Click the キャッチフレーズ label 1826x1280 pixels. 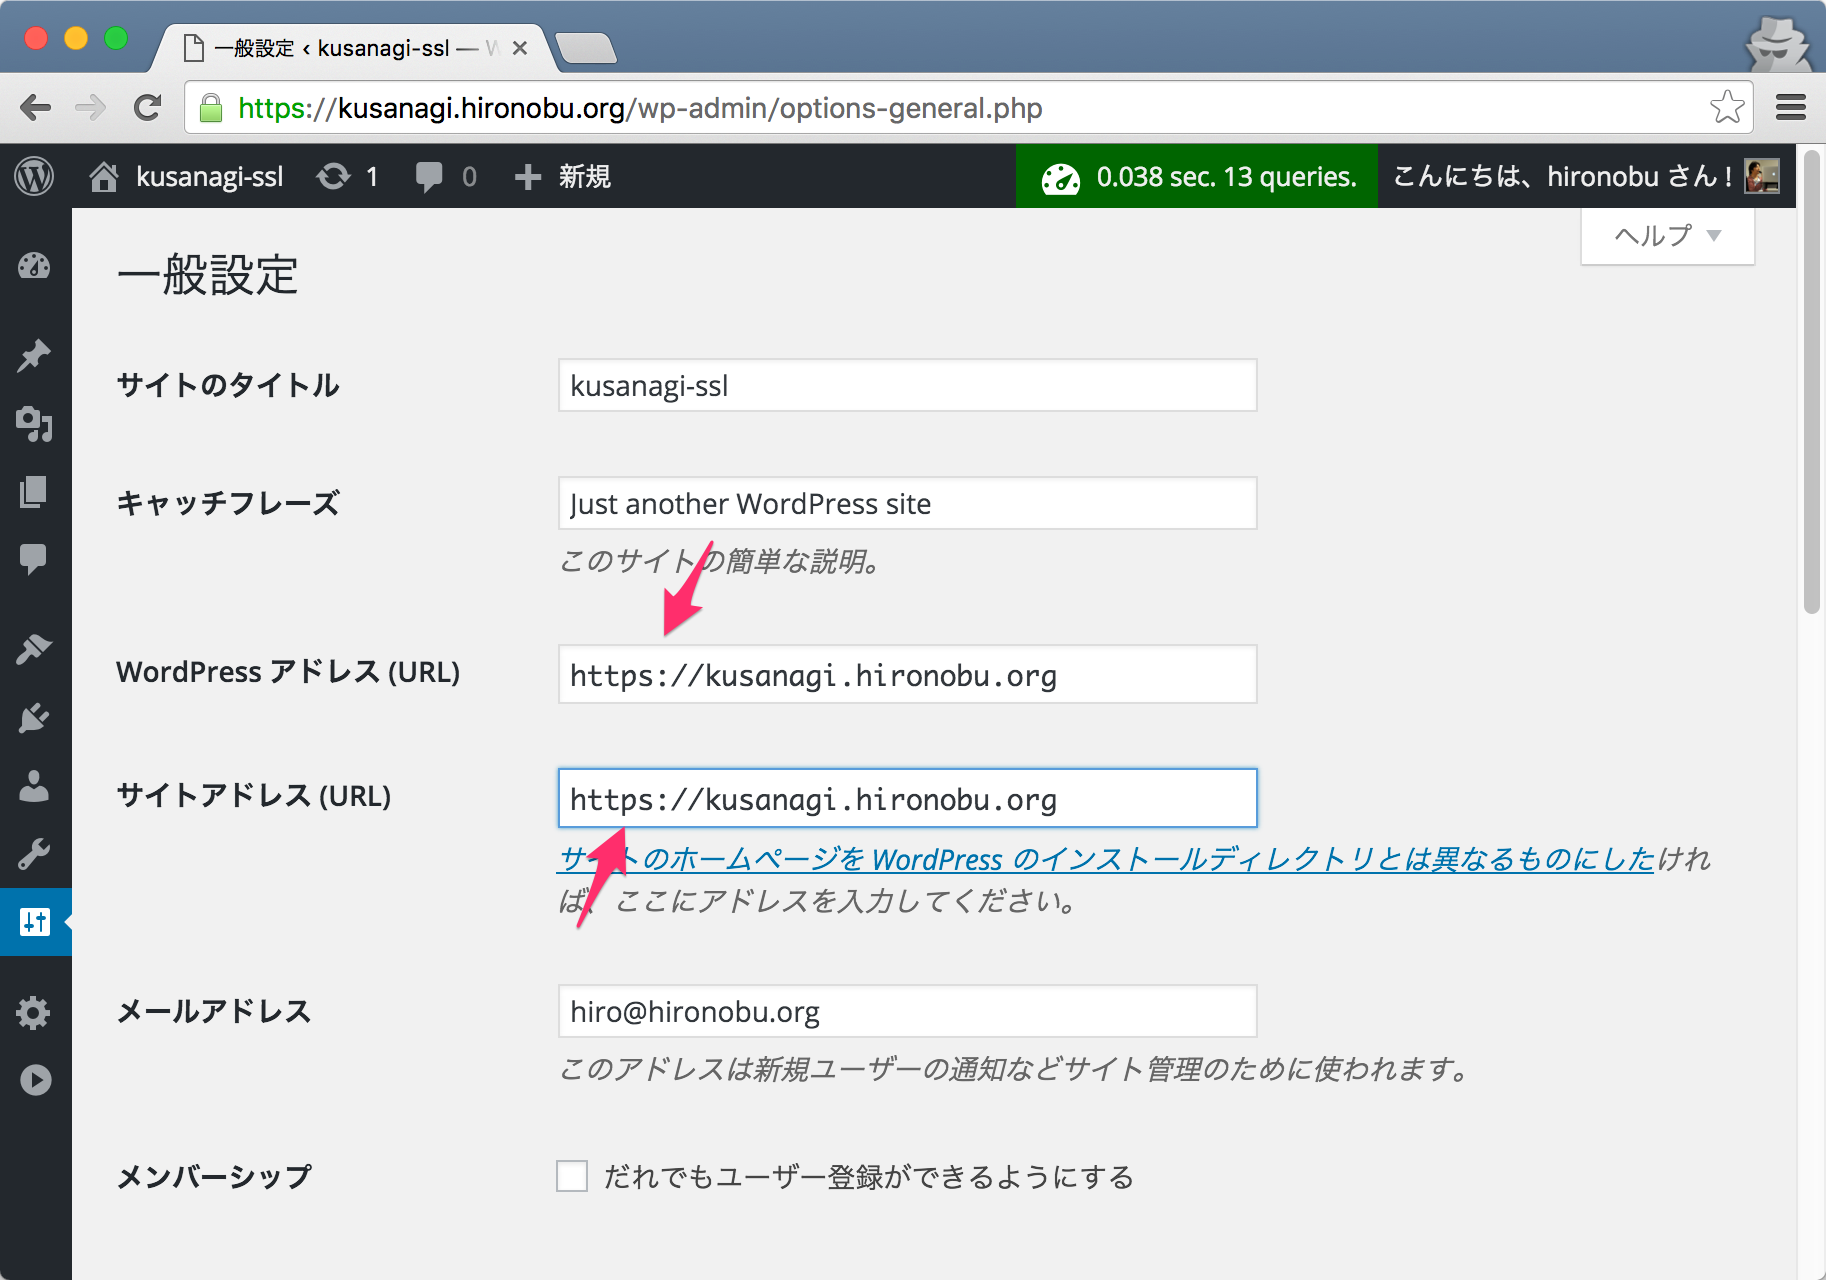click(x=228, y=503)
